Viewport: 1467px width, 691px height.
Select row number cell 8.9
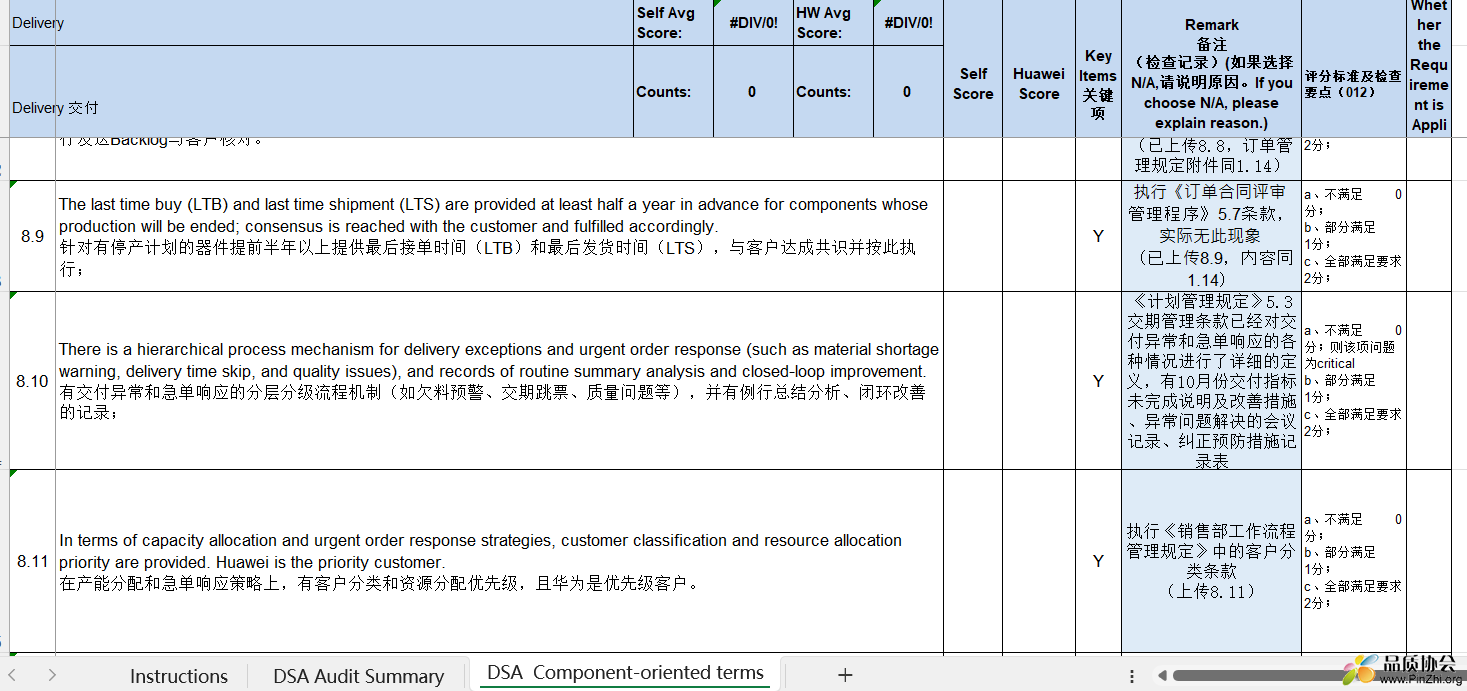coord(32,236)
